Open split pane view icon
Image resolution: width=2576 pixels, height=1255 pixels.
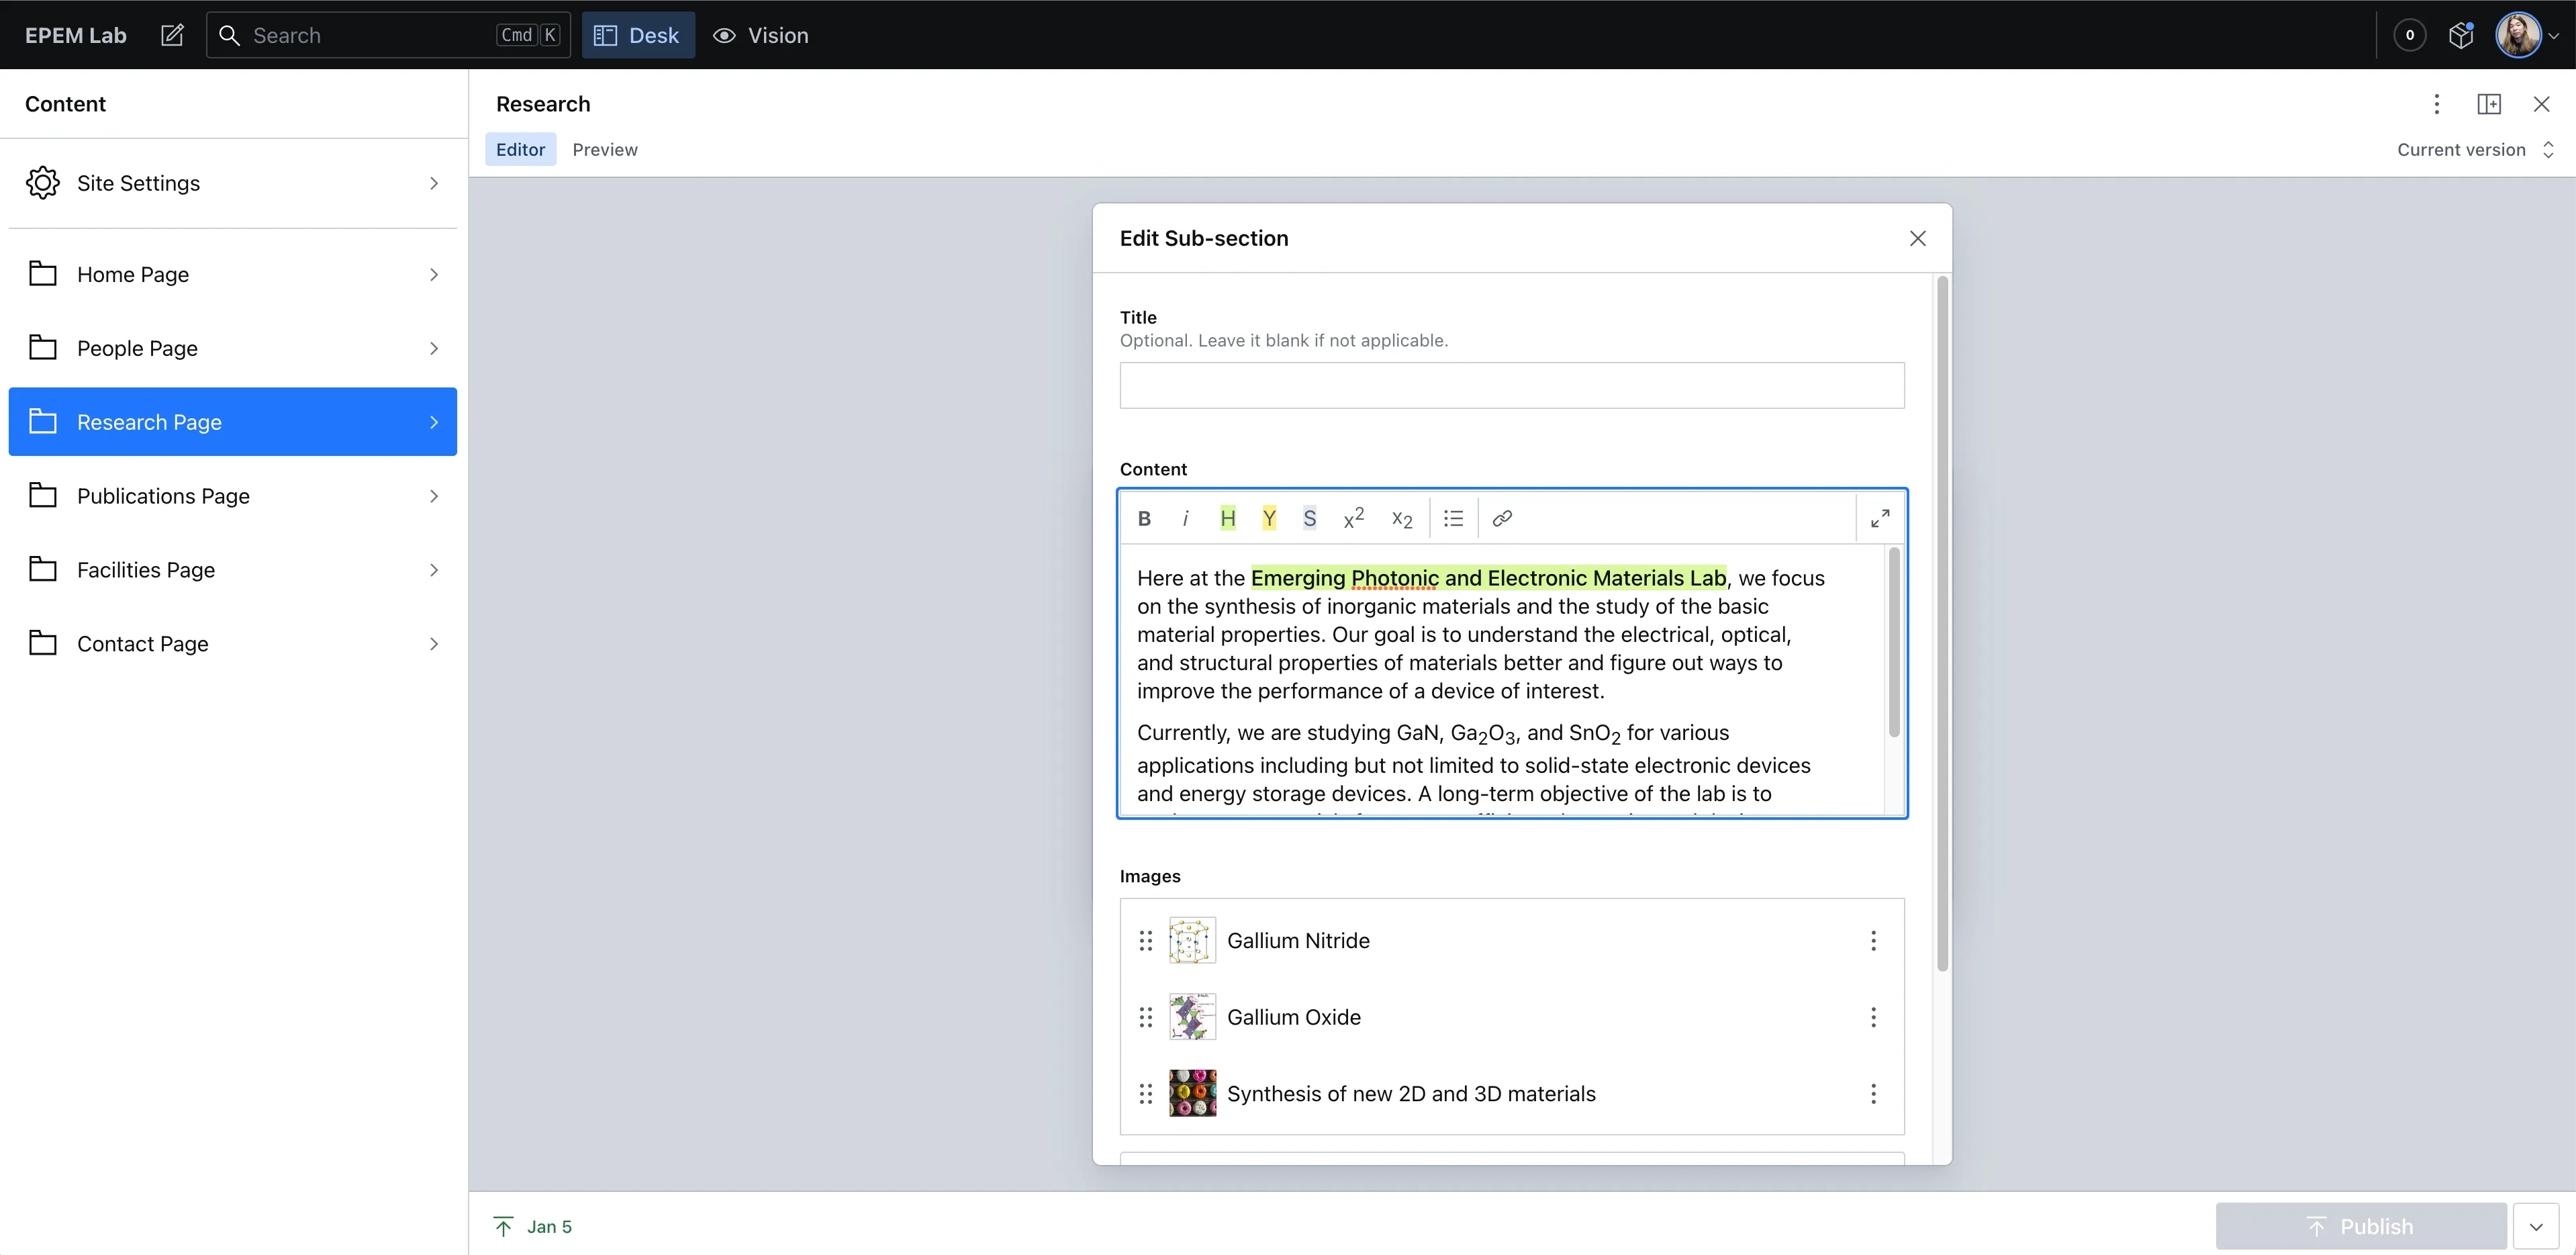pos(2489,104)
